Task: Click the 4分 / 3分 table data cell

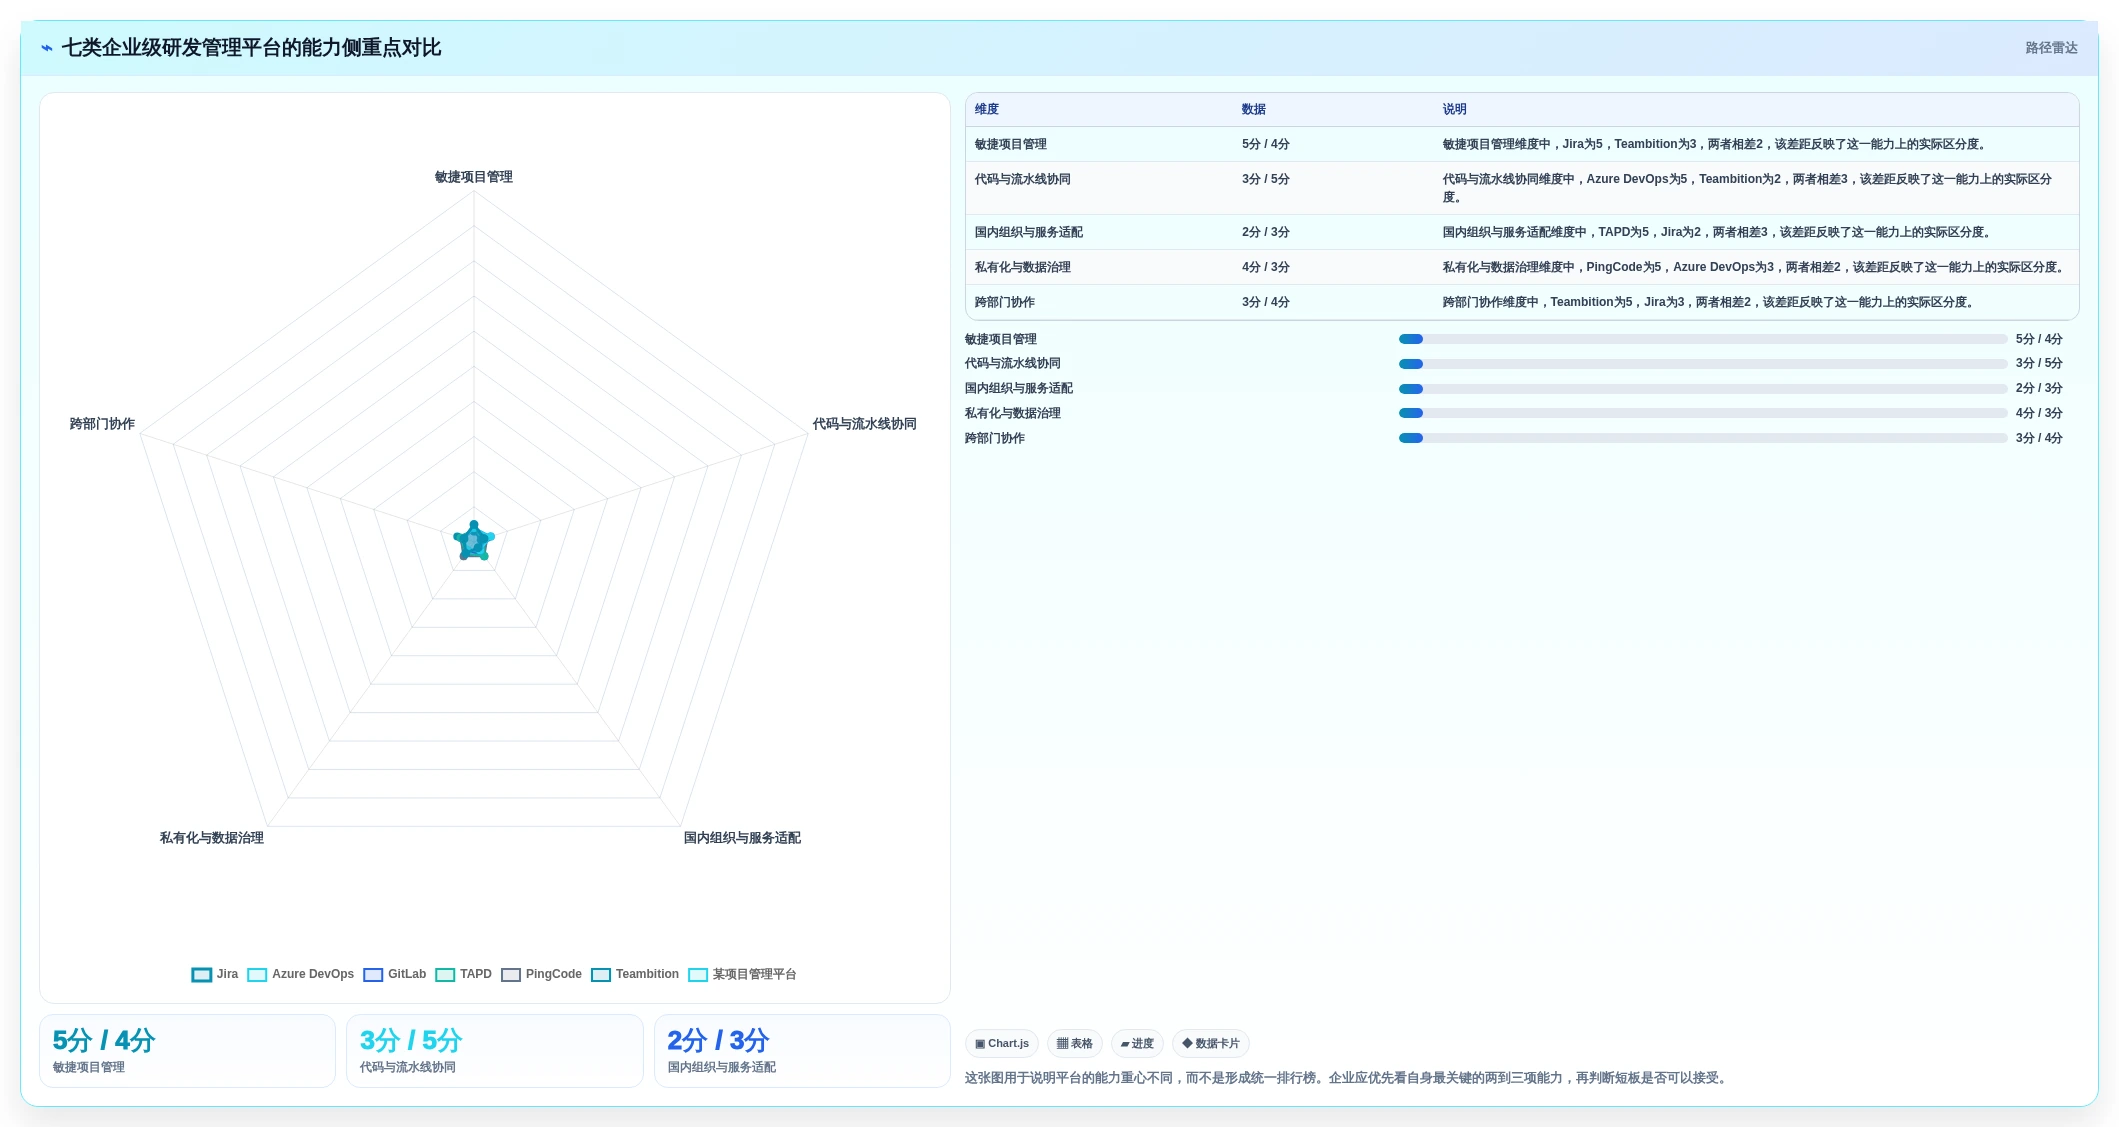Action: click(1266, 267)
